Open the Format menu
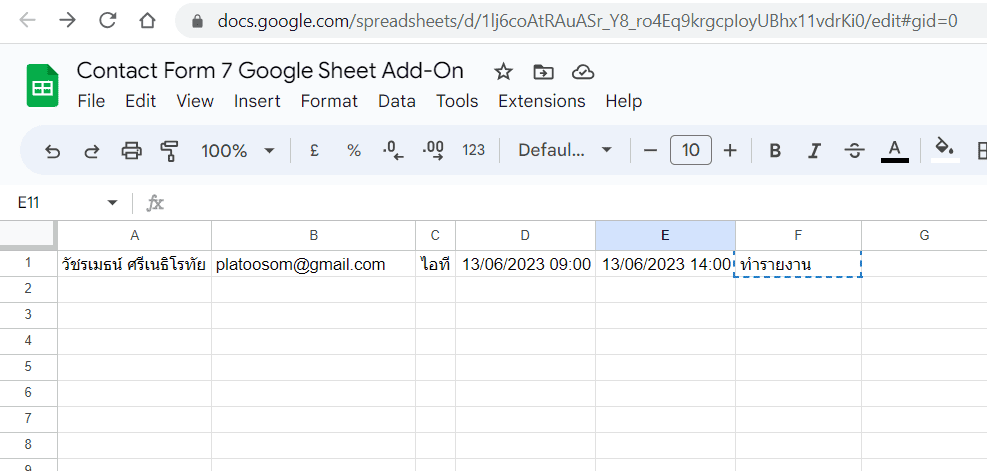 tap(329, 101)
